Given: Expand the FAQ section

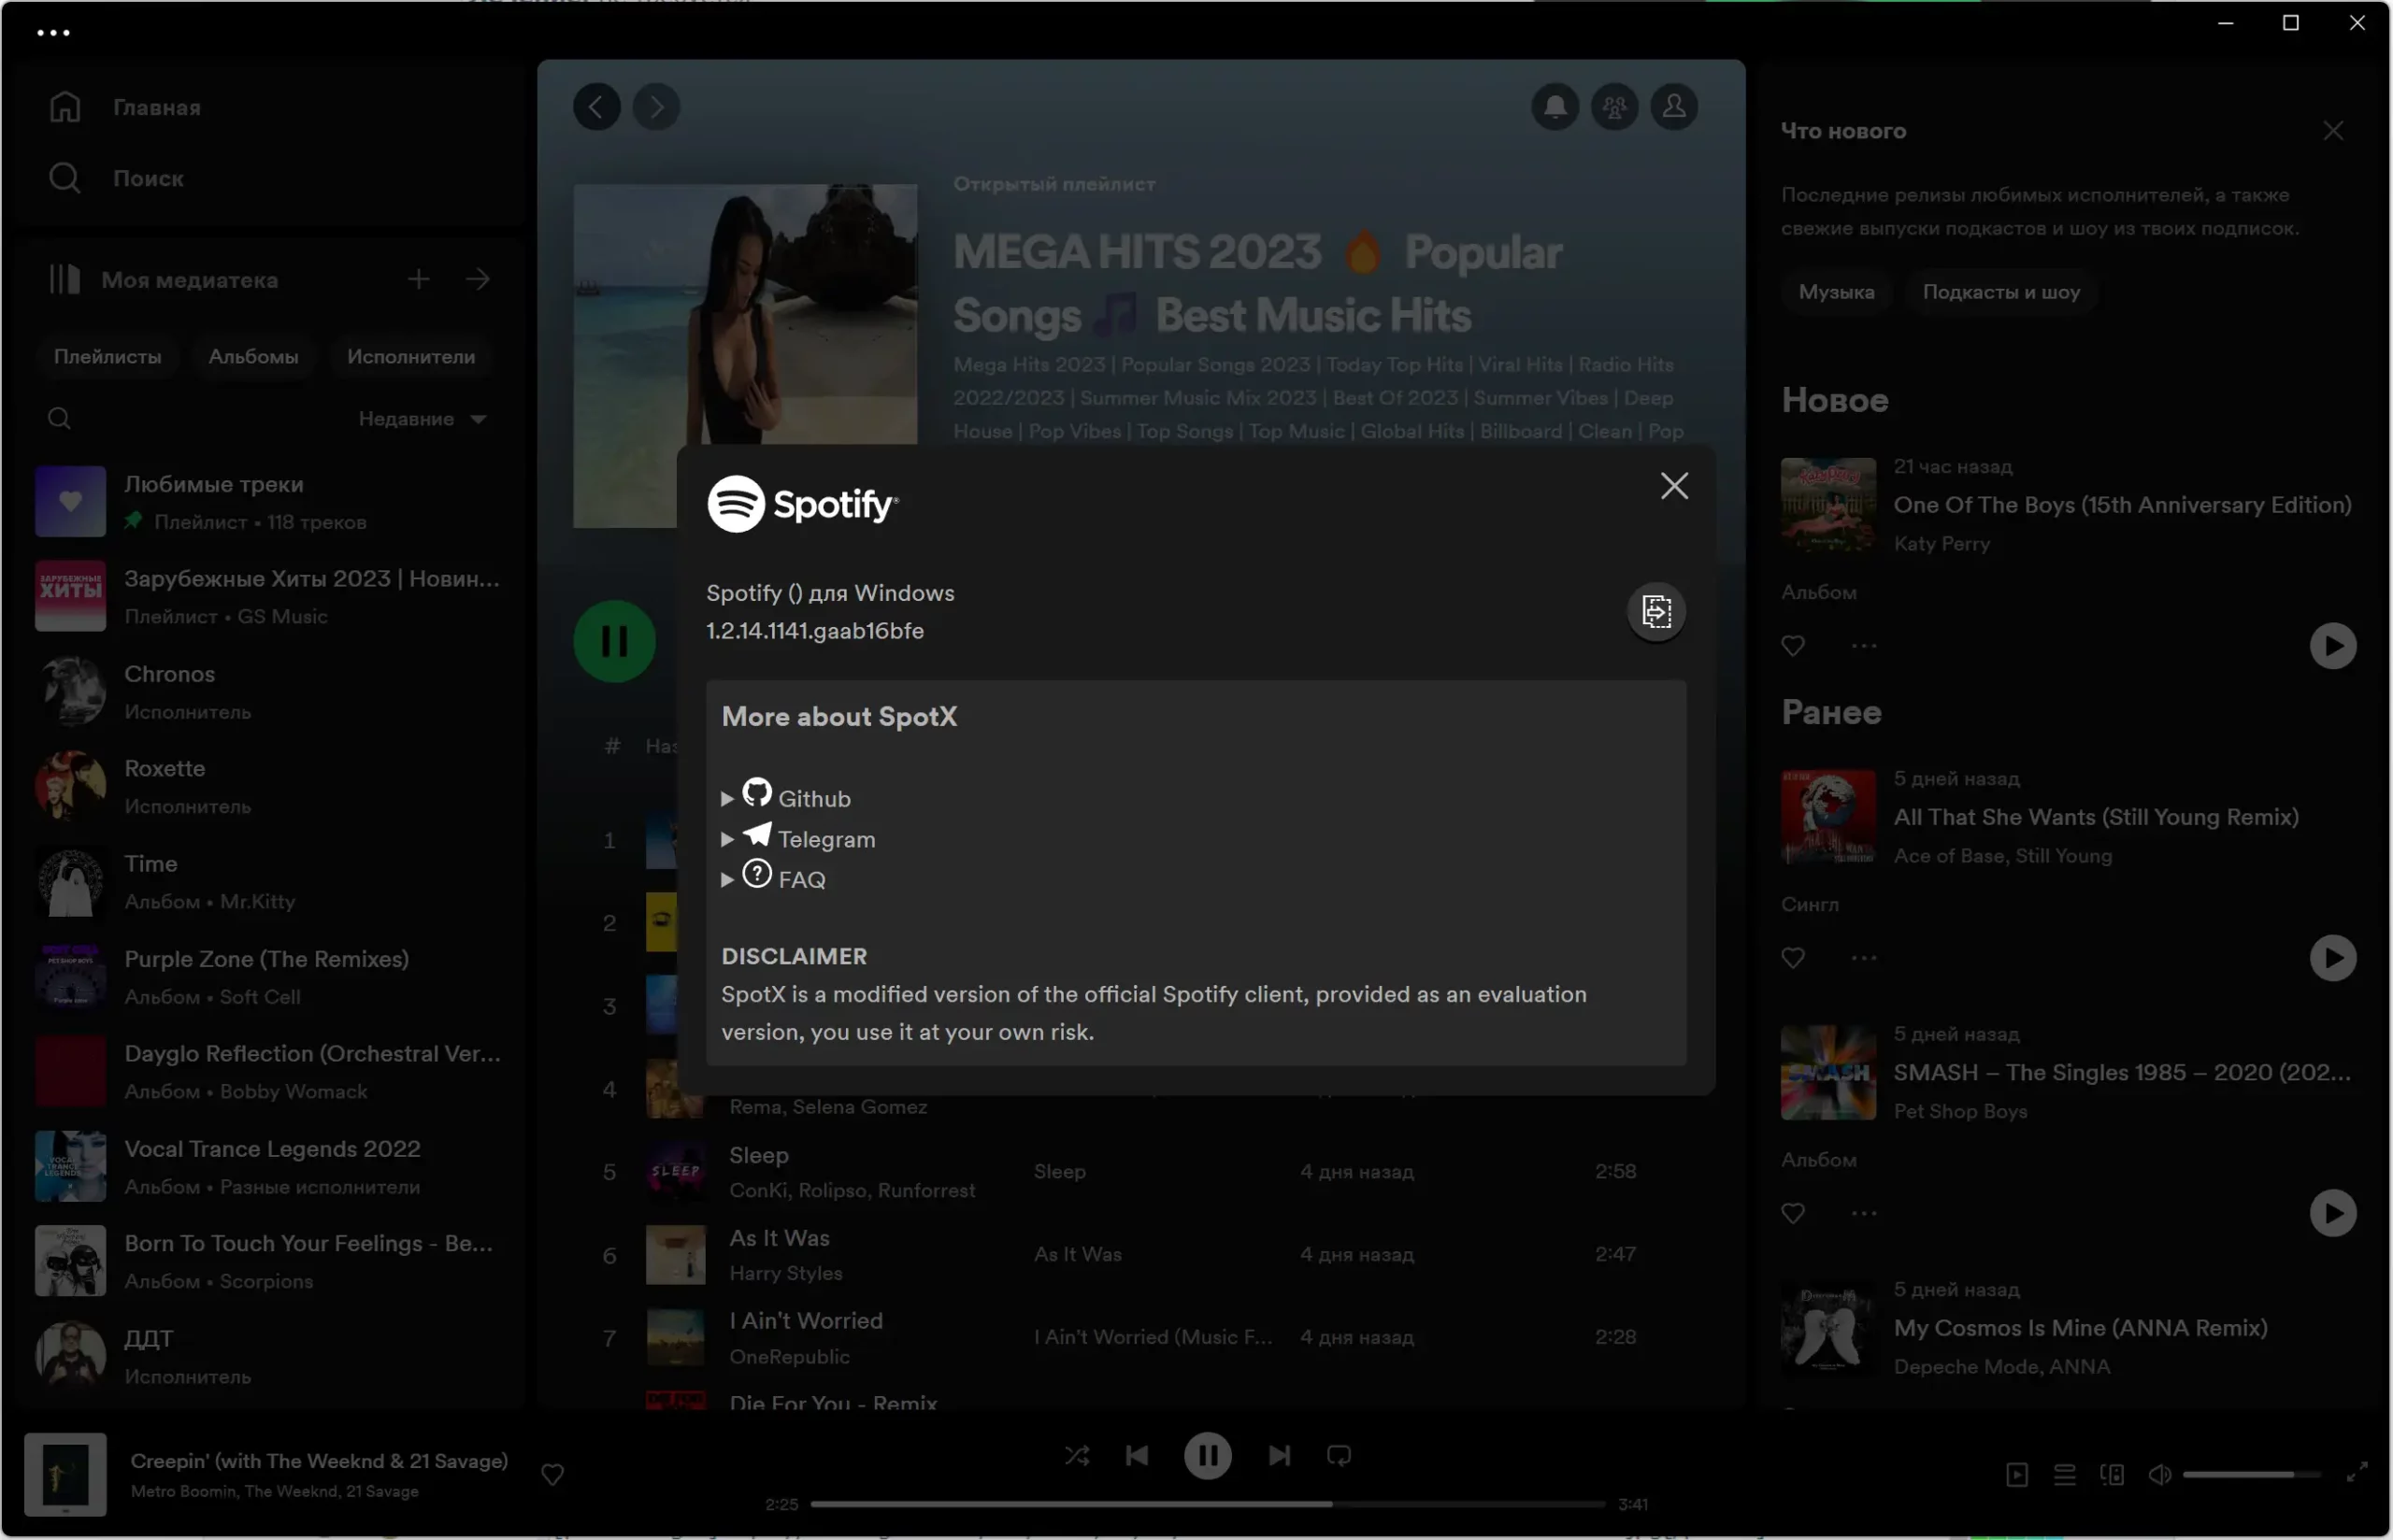Looking at the screenshot, I should click(728, 880).
